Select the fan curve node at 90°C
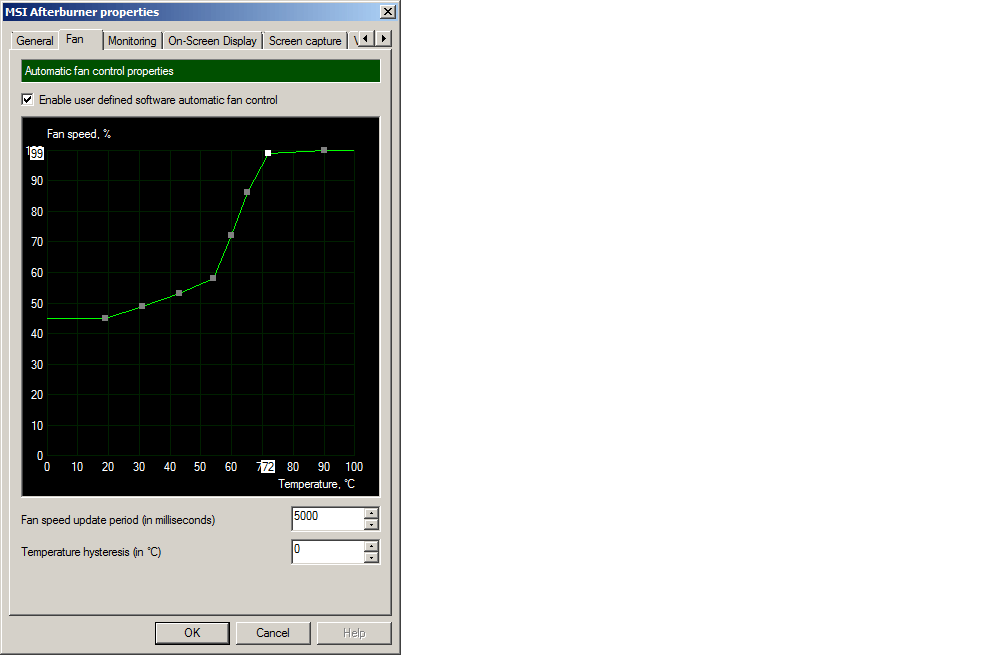 (324, 150)
